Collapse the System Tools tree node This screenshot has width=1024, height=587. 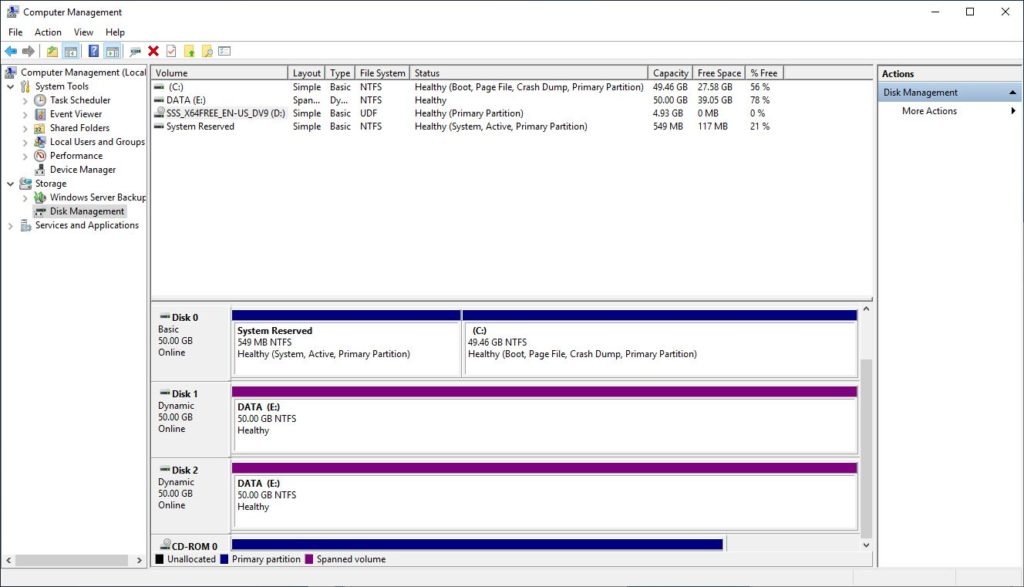[x=10, y=86]
